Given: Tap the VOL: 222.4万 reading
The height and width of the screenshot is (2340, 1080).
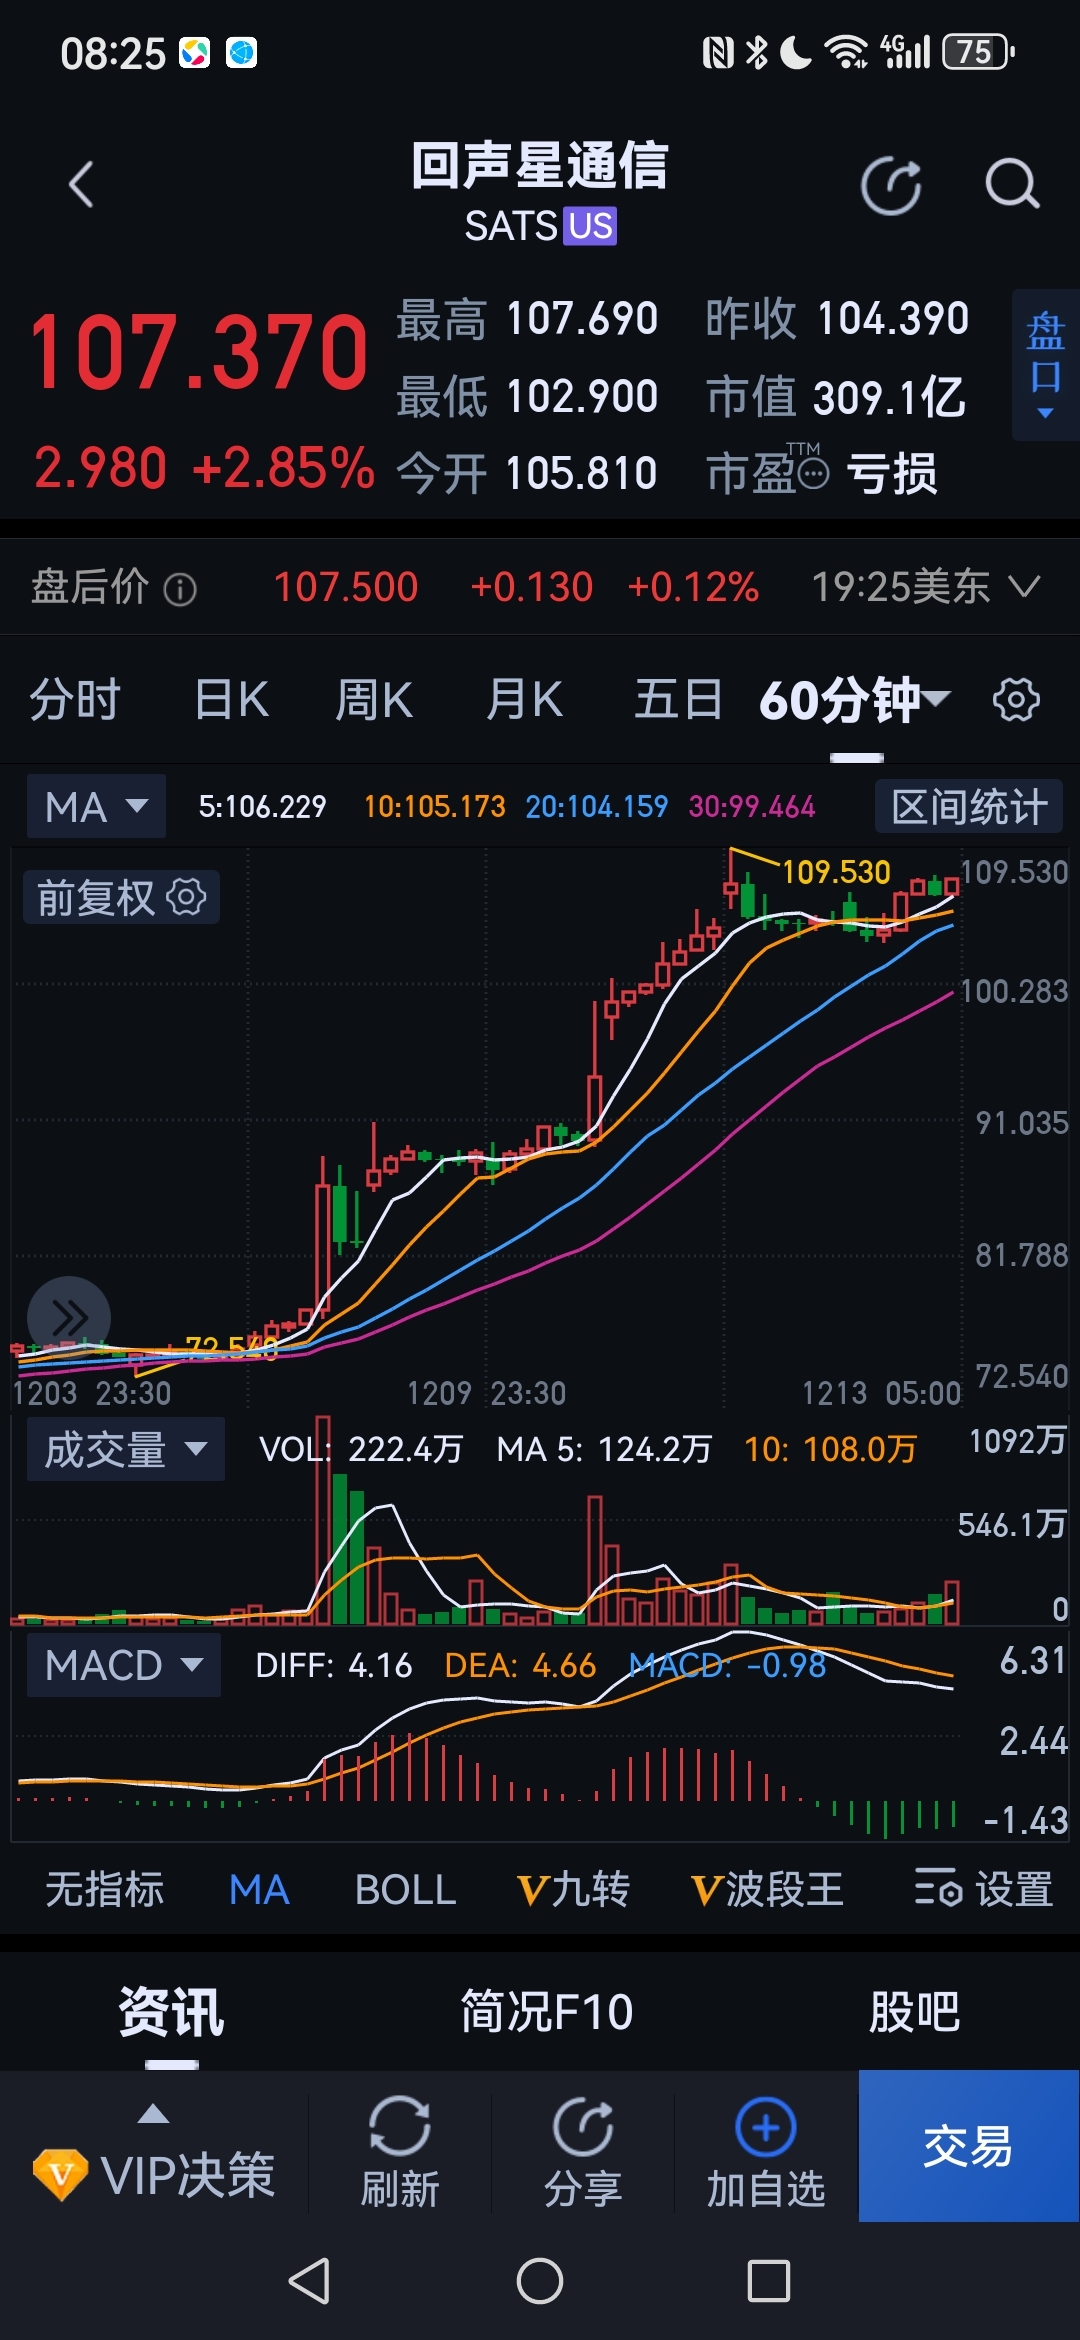Looking at the screenshot, I should [361, 1449].
